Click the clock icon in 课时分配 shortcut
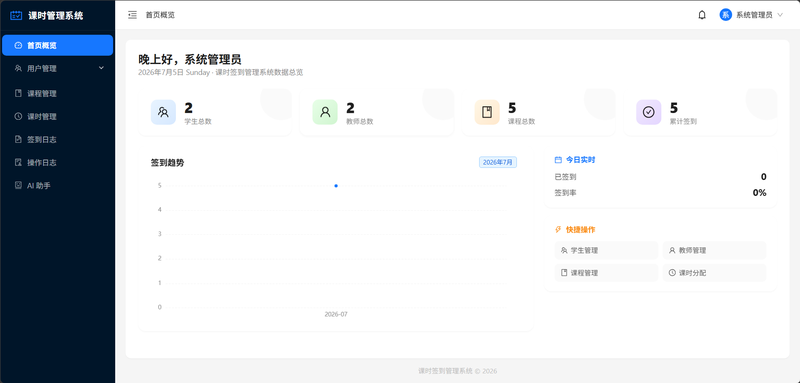Image resolution: width=800 pixels, height=383 pixels. pos(672,273)
